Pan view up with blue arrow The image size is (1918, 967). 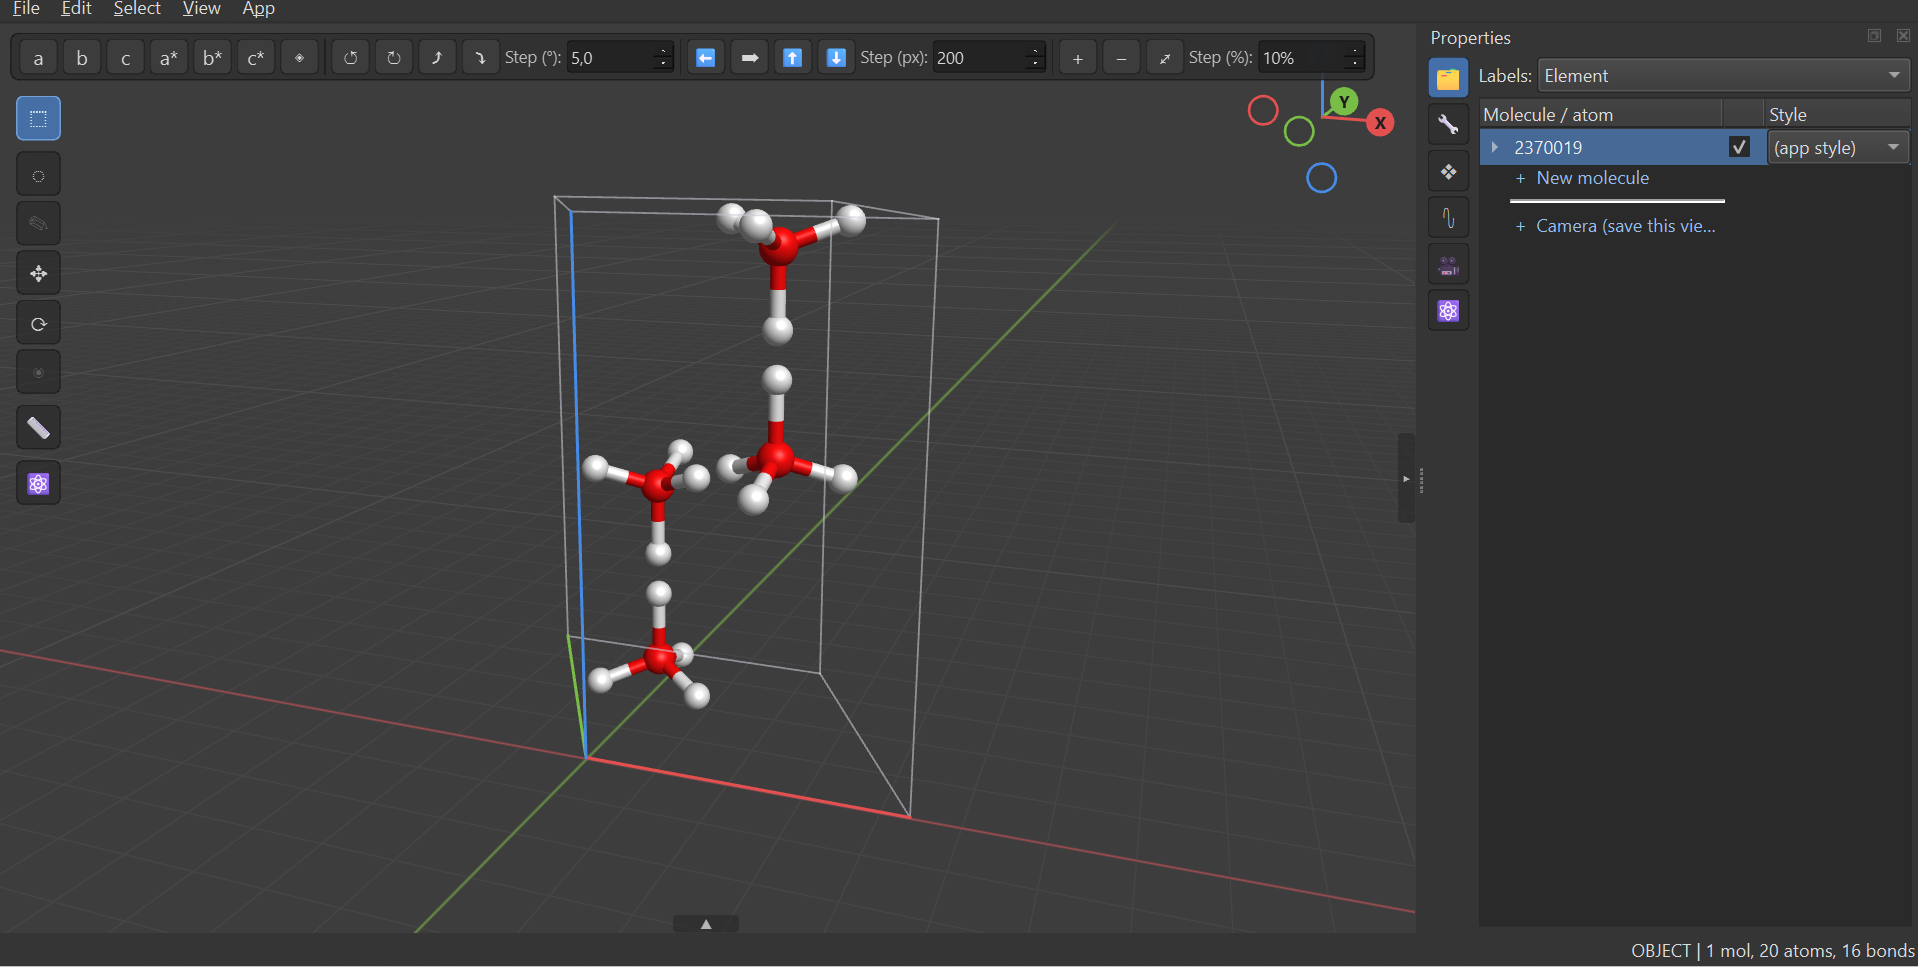(792, 58)
